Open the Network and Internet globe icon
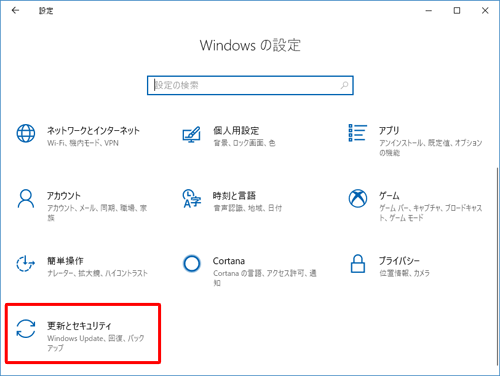This screenshot has height=376, width=500. click(x=26, y=133)
